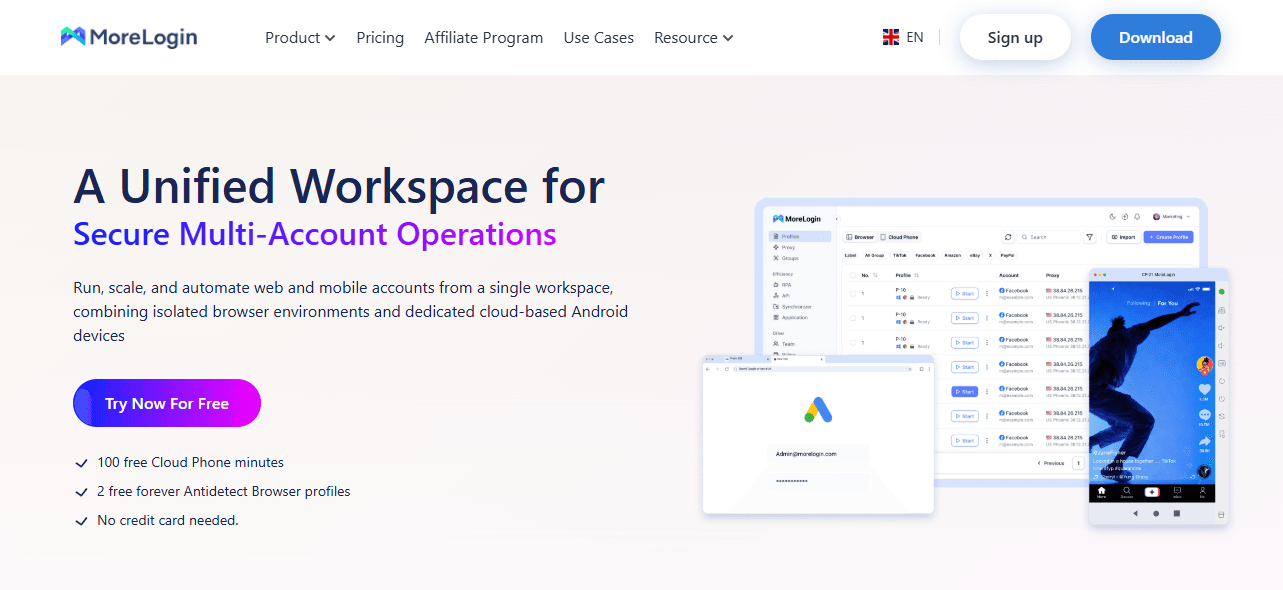Image resolution: width=1283 pixels, height=590 pixels.
Task: Click the Try Now For Free button
Action: pyautogui.click(x=167, y=403)
